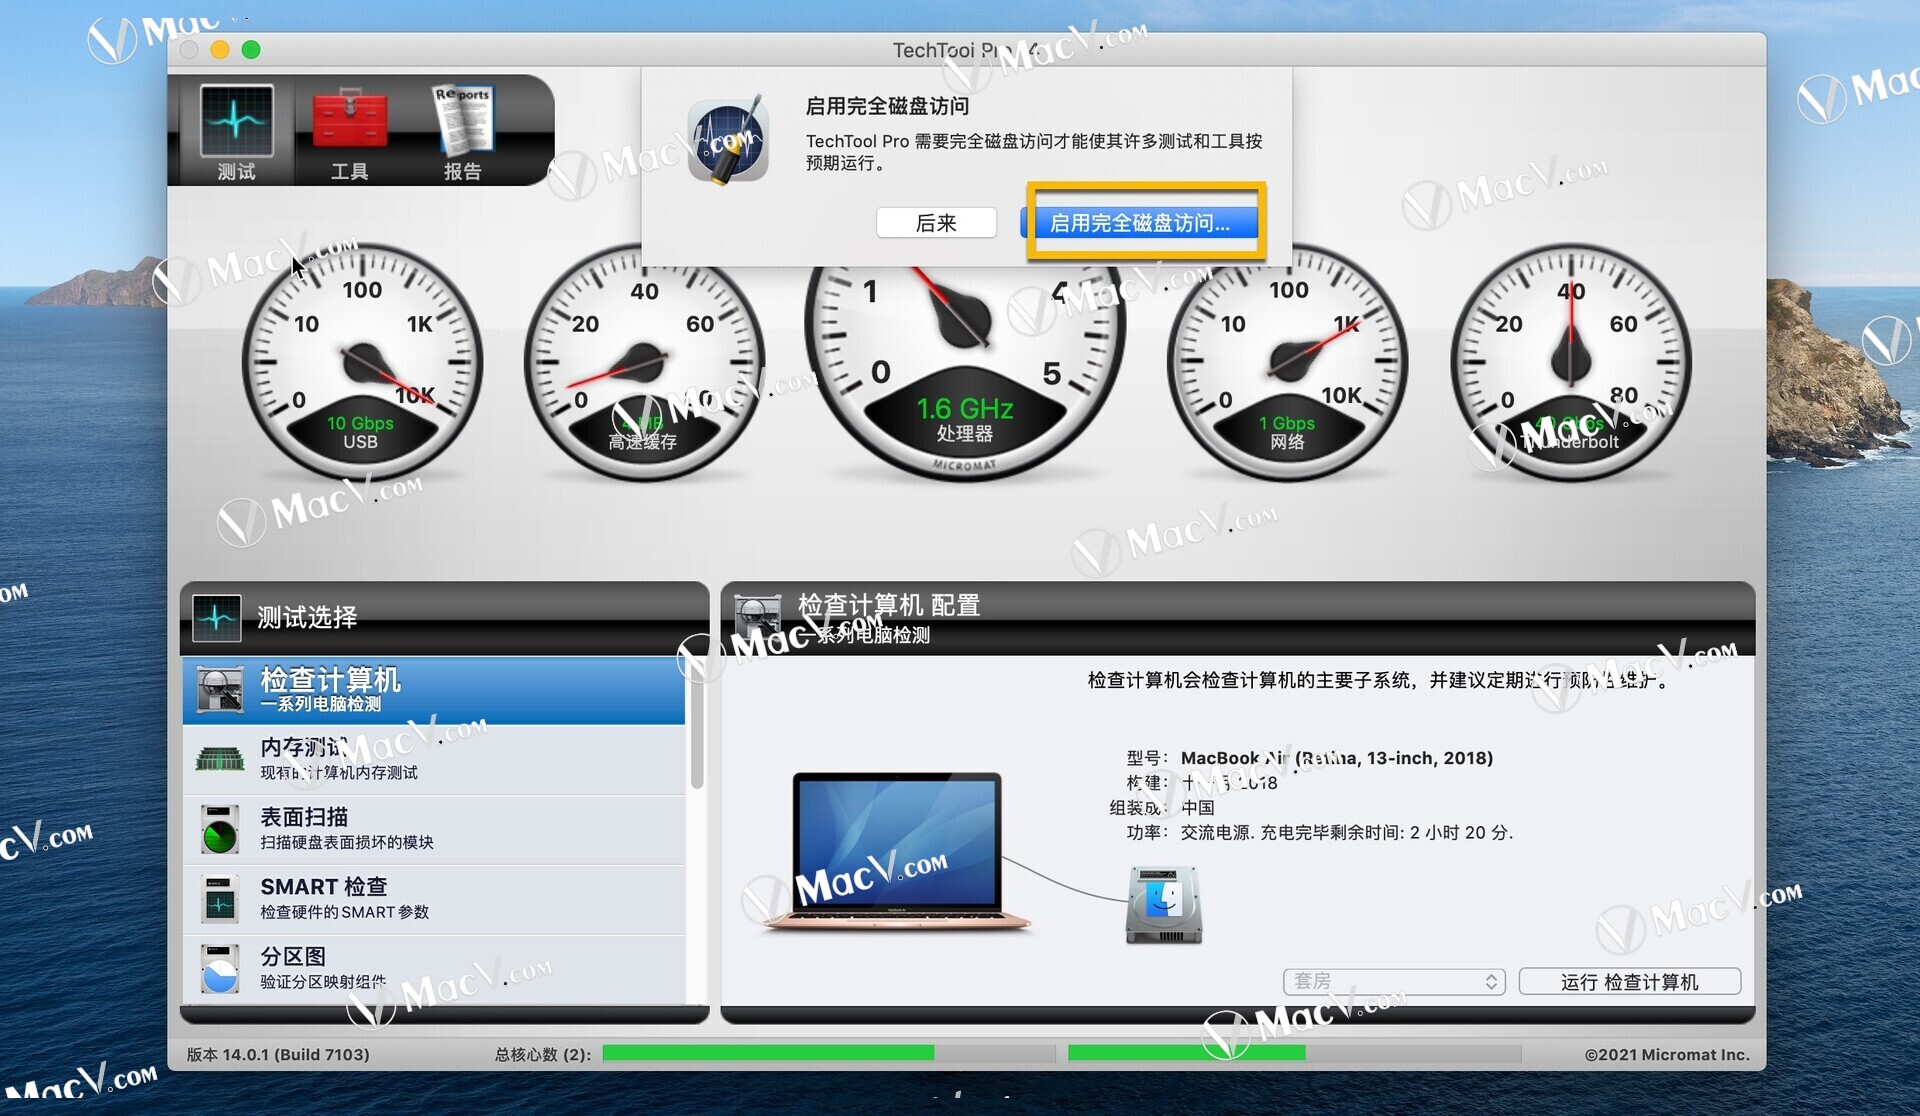Click the ©2021 Micromat Inc. text
Screen dimensions: 1920x1116
[1666, 1054]
